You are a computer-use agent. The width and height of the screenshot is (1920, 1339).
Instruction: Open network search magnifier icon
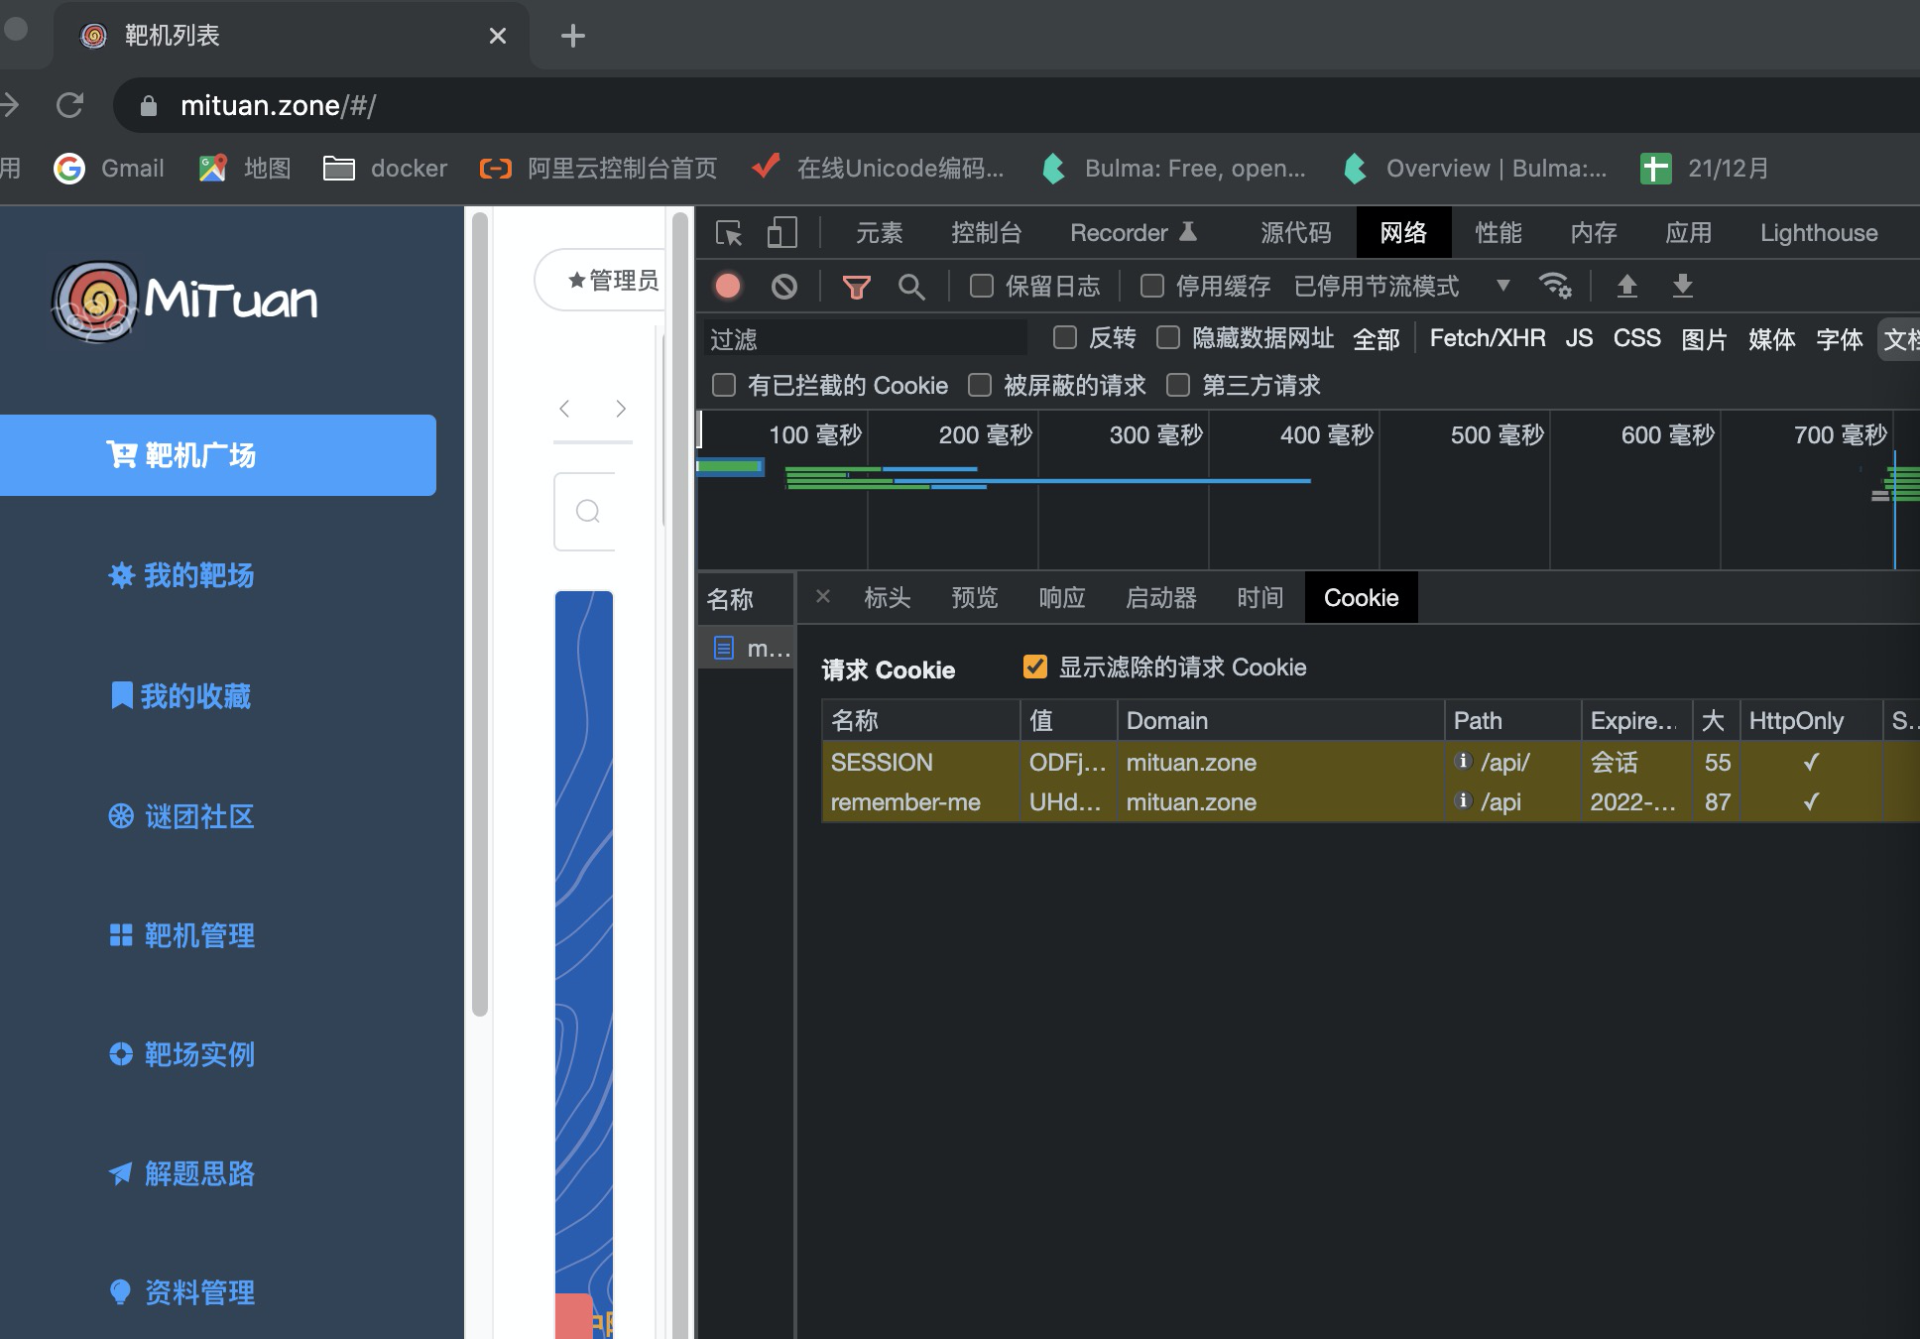911,287
